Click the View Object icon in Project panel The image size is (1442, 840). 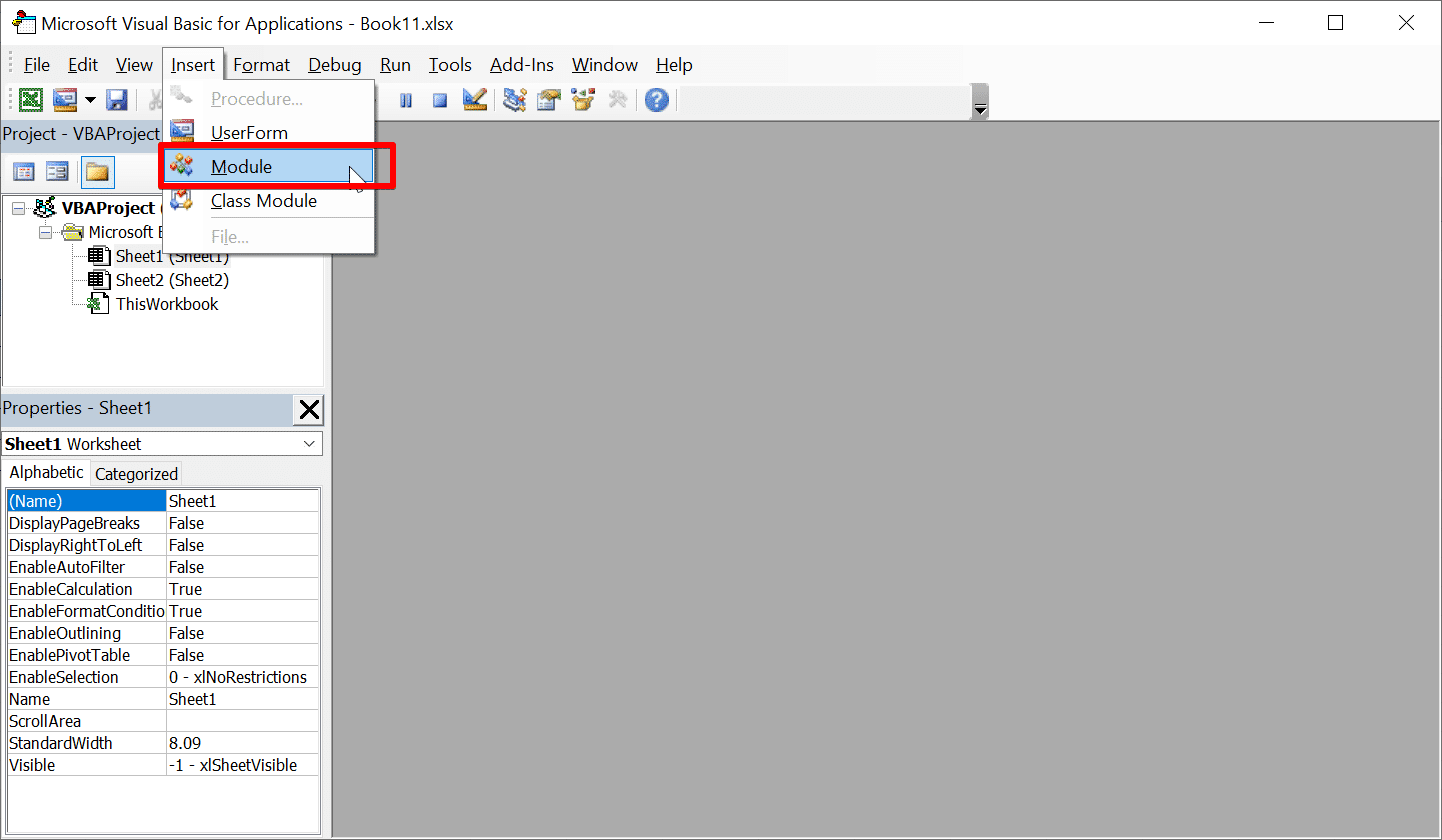(x=57, y=172)
